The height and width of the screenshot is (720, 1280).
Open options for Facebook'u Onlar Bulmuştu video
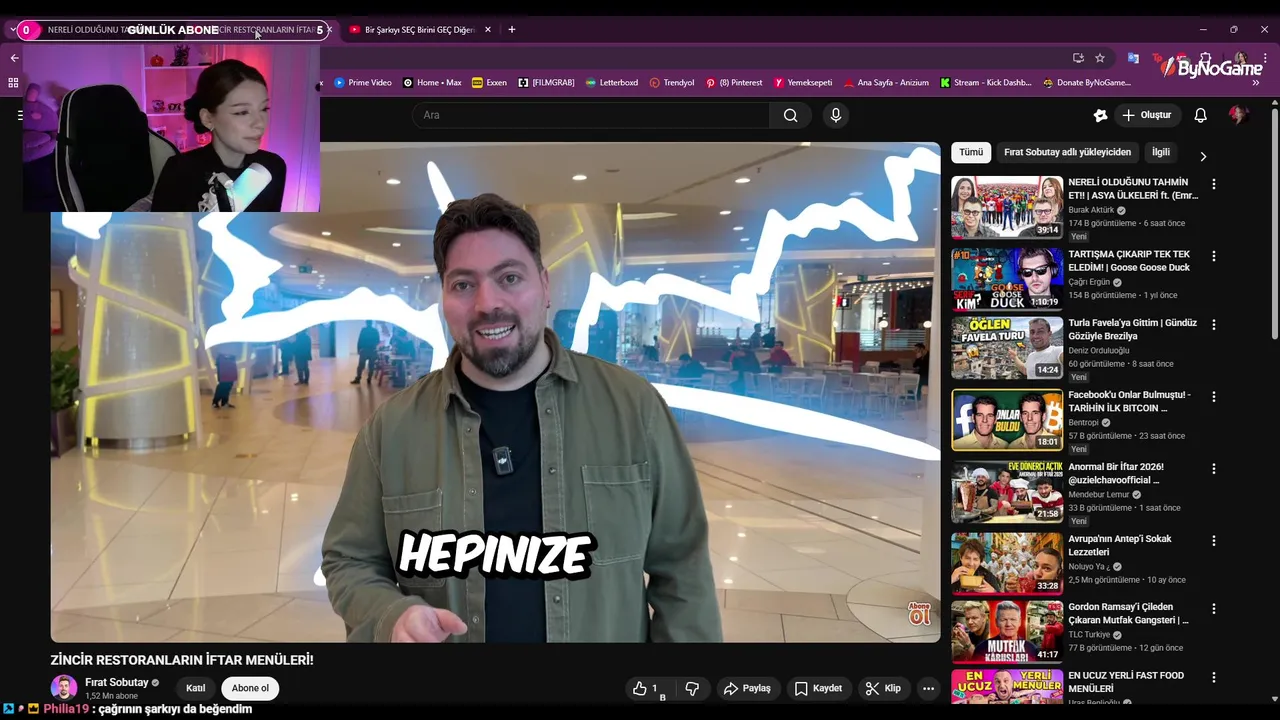(x=1214, y=396)
